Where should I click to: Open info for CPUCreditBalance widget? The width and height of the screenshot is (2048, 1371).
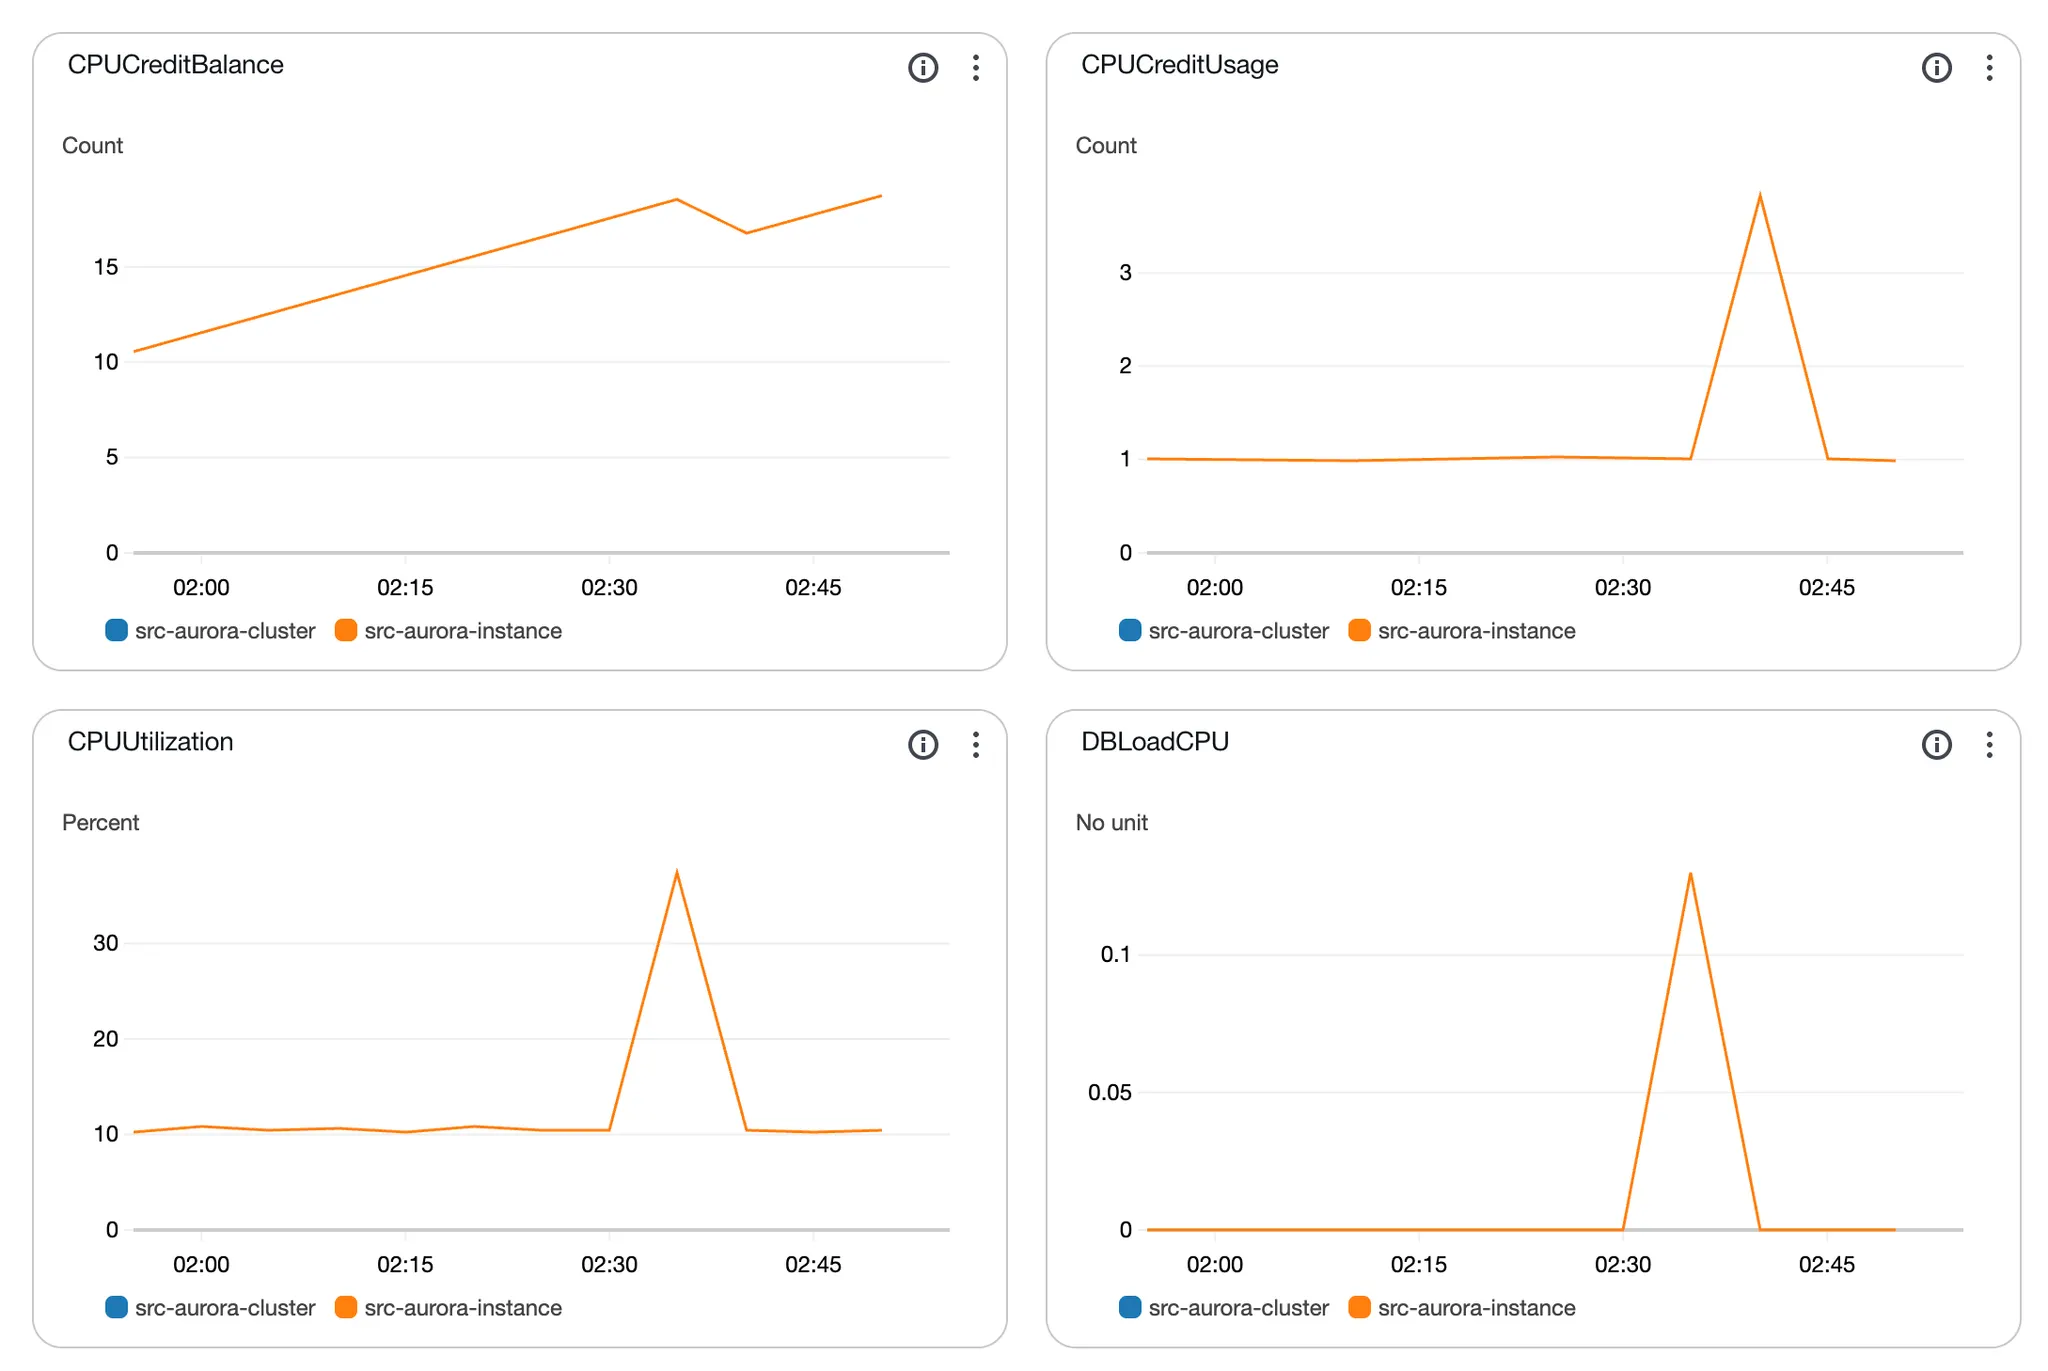922,67
